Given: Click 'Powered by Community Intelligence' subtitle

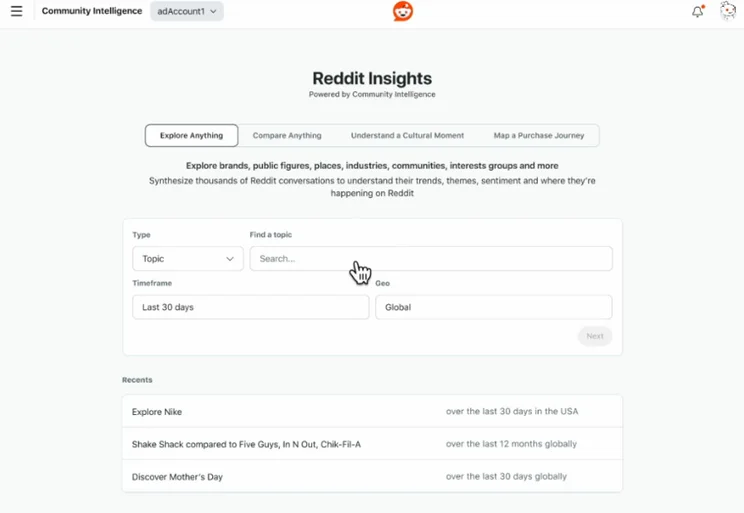Looking at the screenshot, I should click(372, 94).
